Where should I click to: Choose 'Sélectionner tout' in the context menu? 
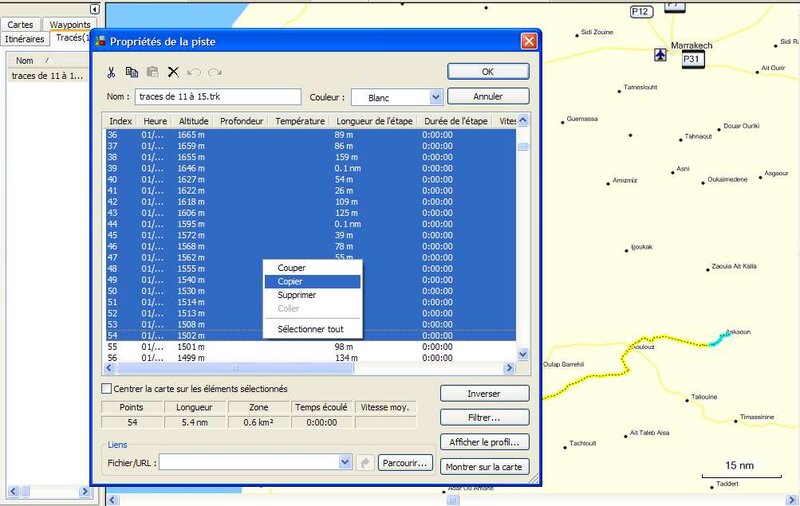[x=311, y=329]
